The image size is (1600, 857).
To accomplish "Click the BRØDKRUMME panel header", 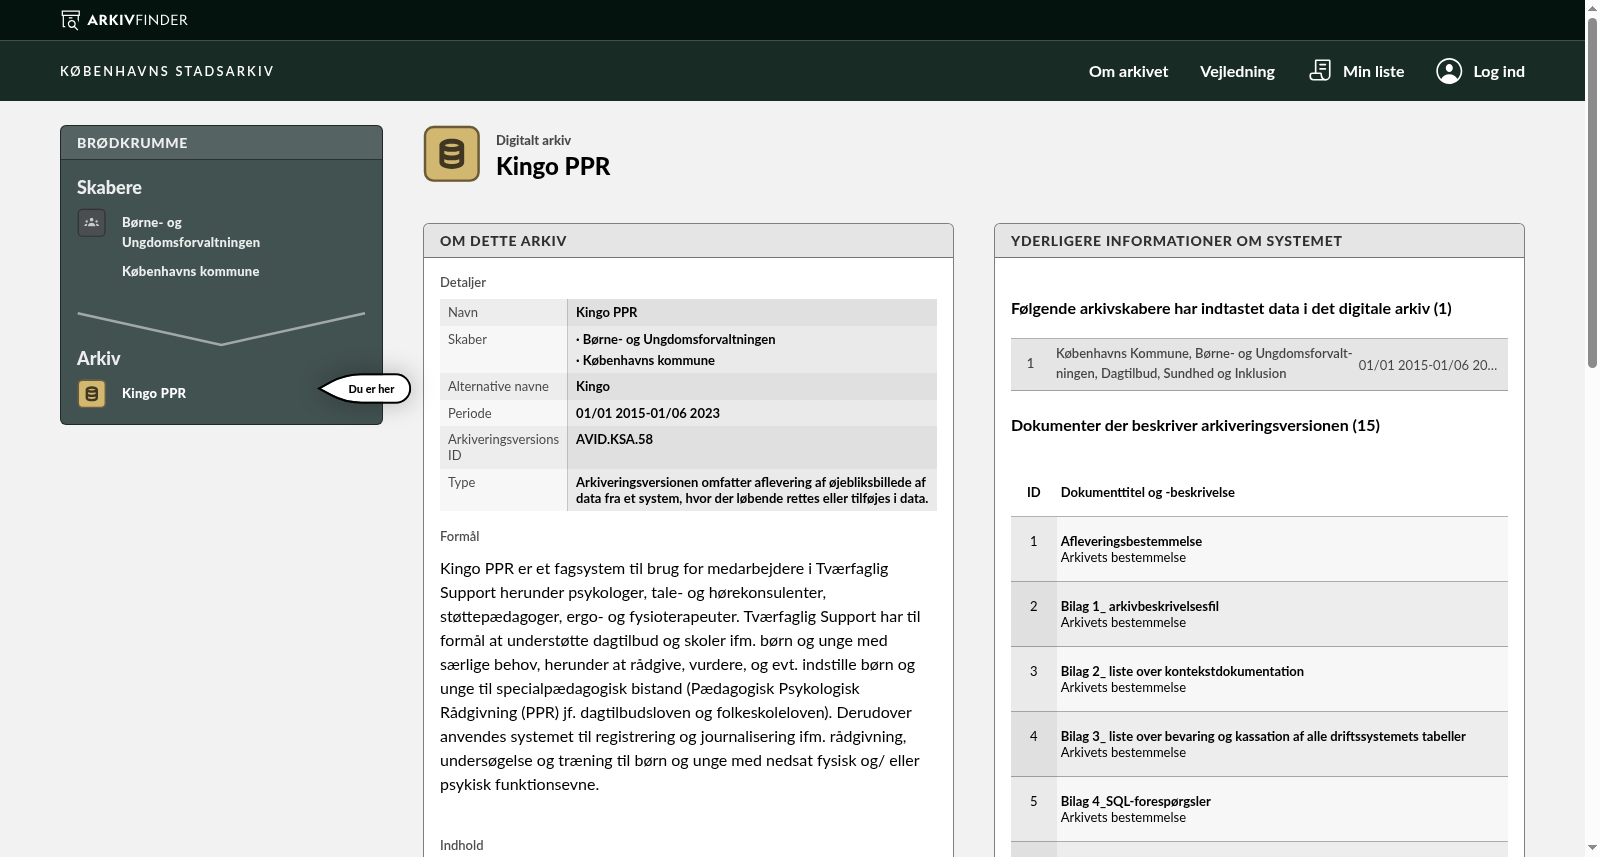I will click(x=221, y=143).
